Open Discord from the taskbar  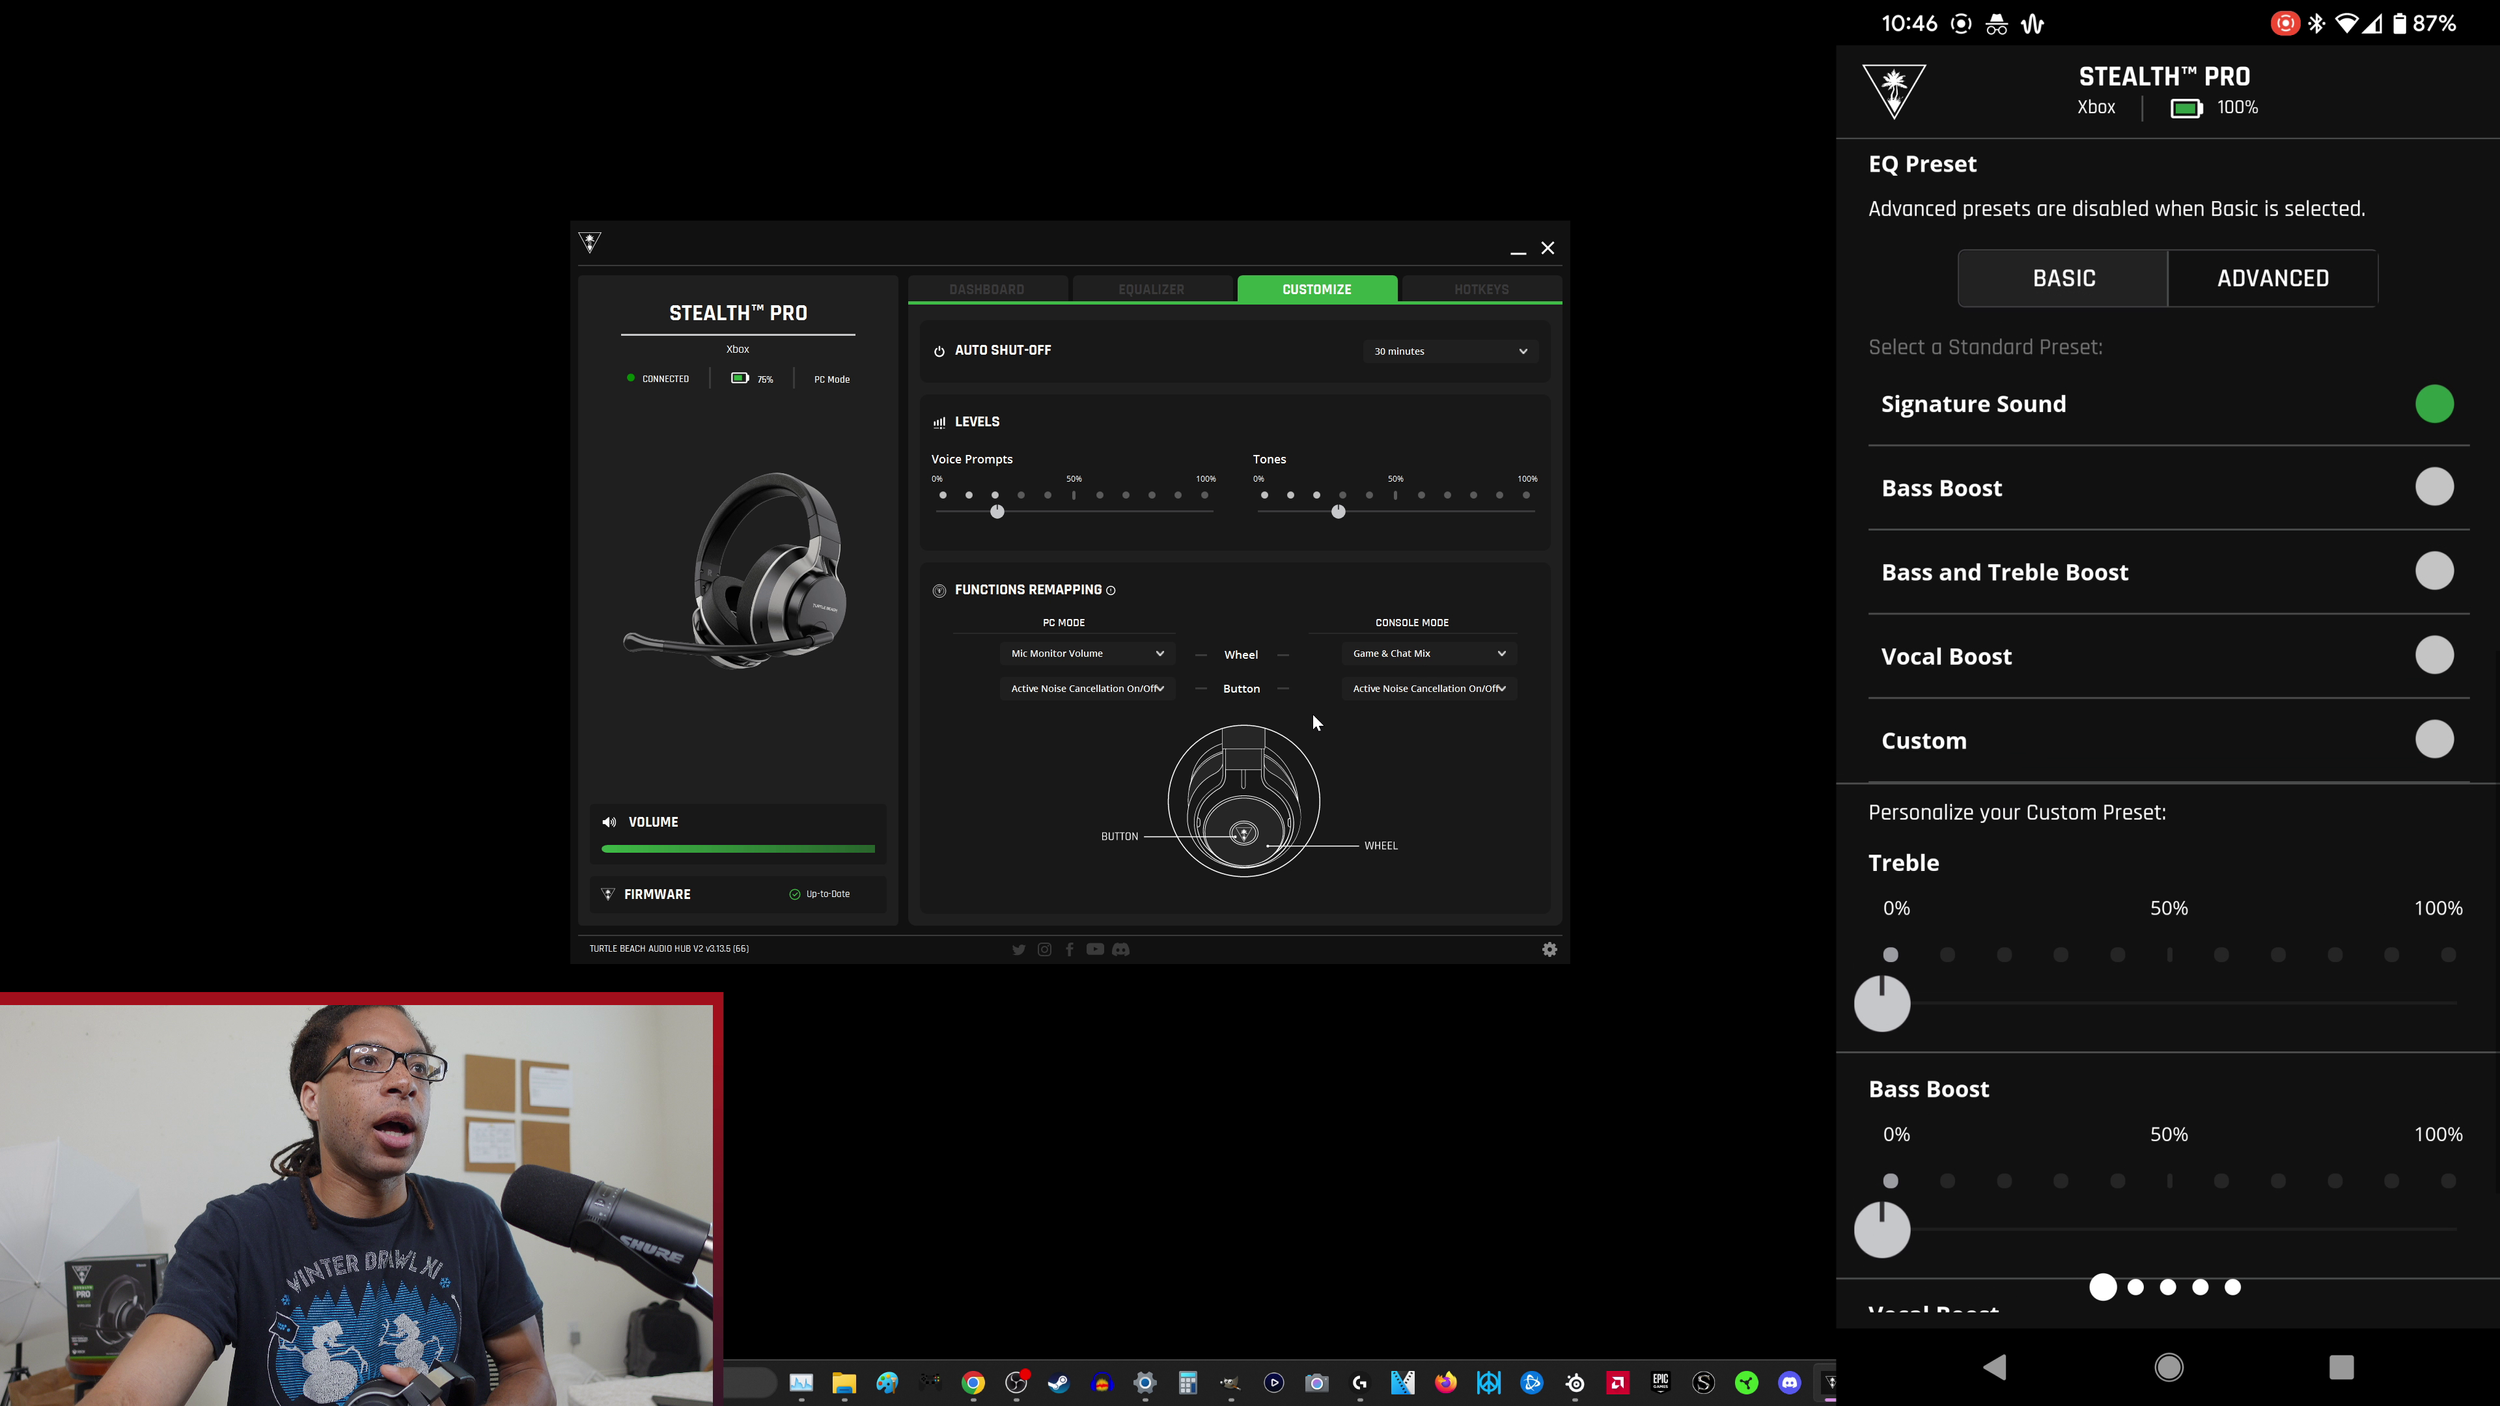1789,1383
